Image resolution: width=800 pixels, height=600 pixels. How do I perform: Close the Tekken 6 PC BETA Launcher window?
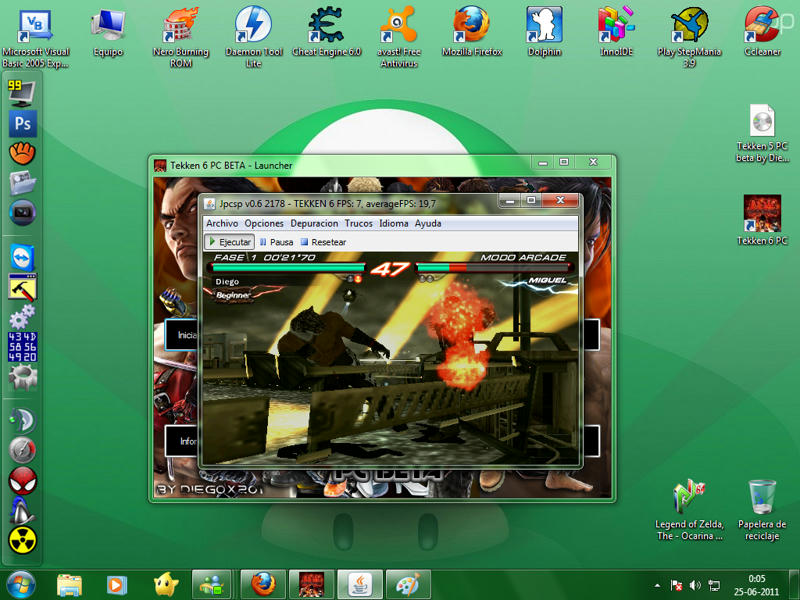(x=593, y=162)
